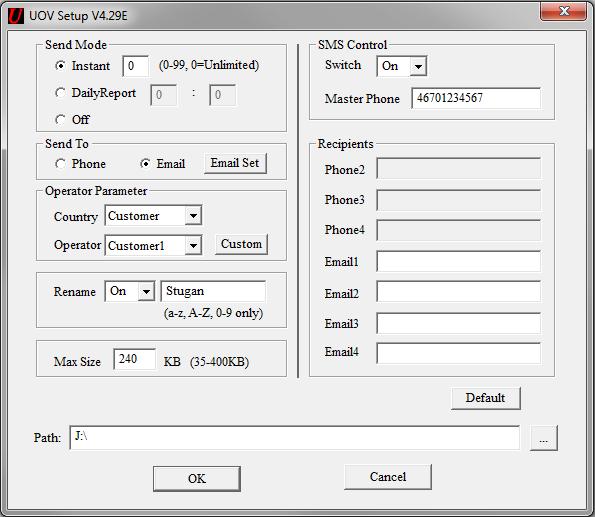The width and height of the screenshot is (595, 517).
Task: Click the UOV app icon in title bar
Action: coord(16,16)
